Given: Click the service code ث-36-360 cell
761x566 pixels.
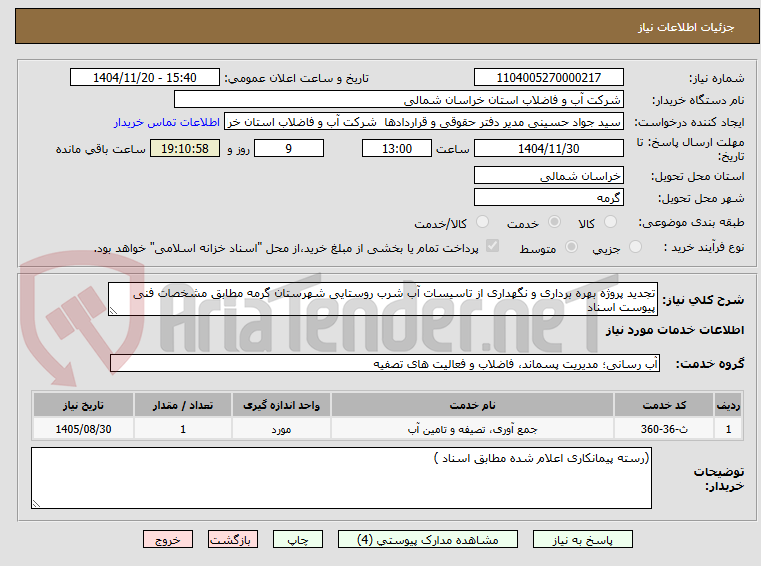Looking at the screenshot, I should point(664,429).
